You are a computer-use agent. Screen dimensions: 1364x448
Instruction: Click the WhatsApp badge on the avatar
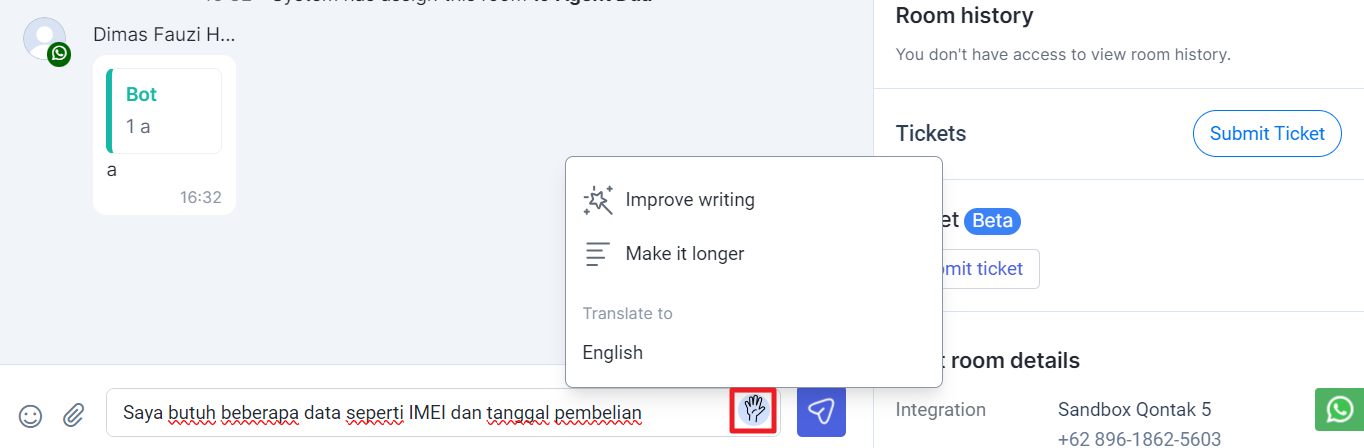(59, 55)
